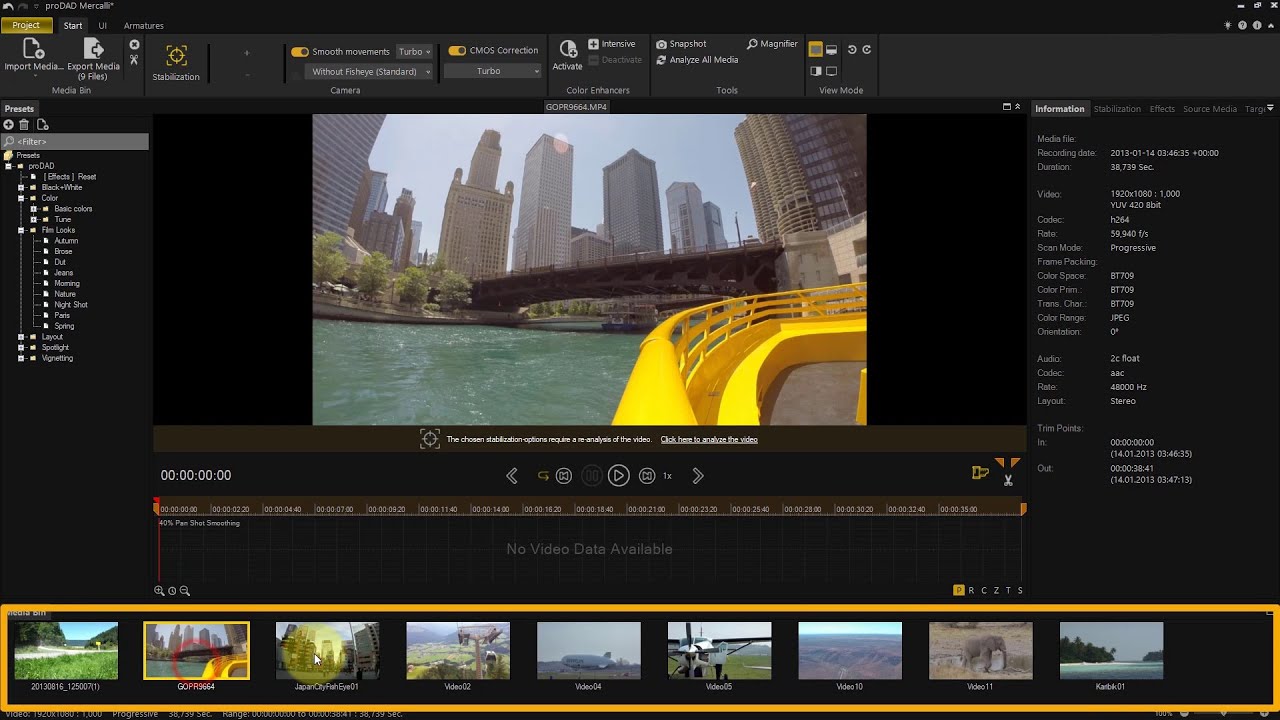This screenshot has width=1280, height=720.
Task: Toggle the T graph indicator
Action: click(x=1008, y=591)
